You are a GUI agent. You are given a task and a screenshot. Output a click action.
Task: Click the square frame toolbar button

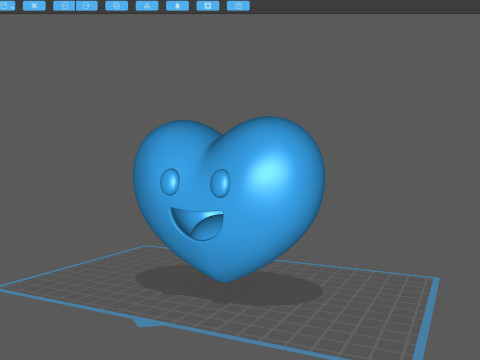coord(208,6)
